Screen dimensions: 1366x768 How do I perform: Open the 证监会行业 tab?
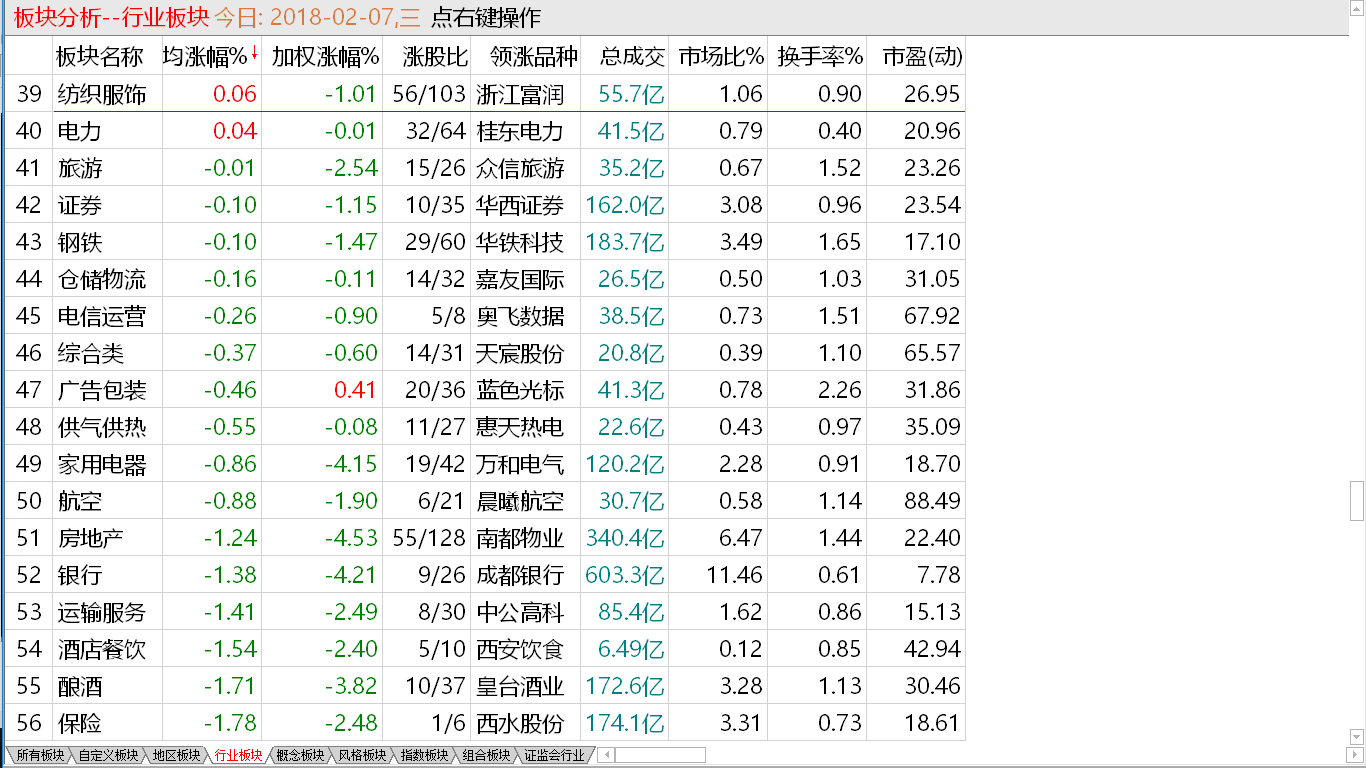(554, 755)
